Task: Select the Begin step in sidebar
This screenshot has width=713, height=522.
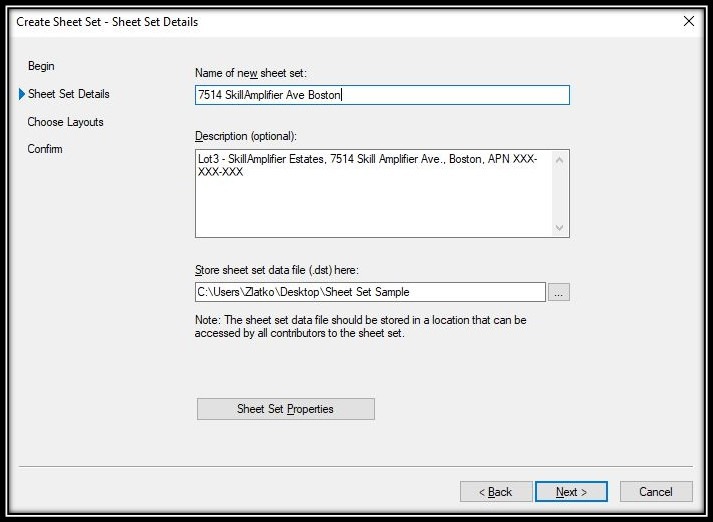Action: [41, 66]
